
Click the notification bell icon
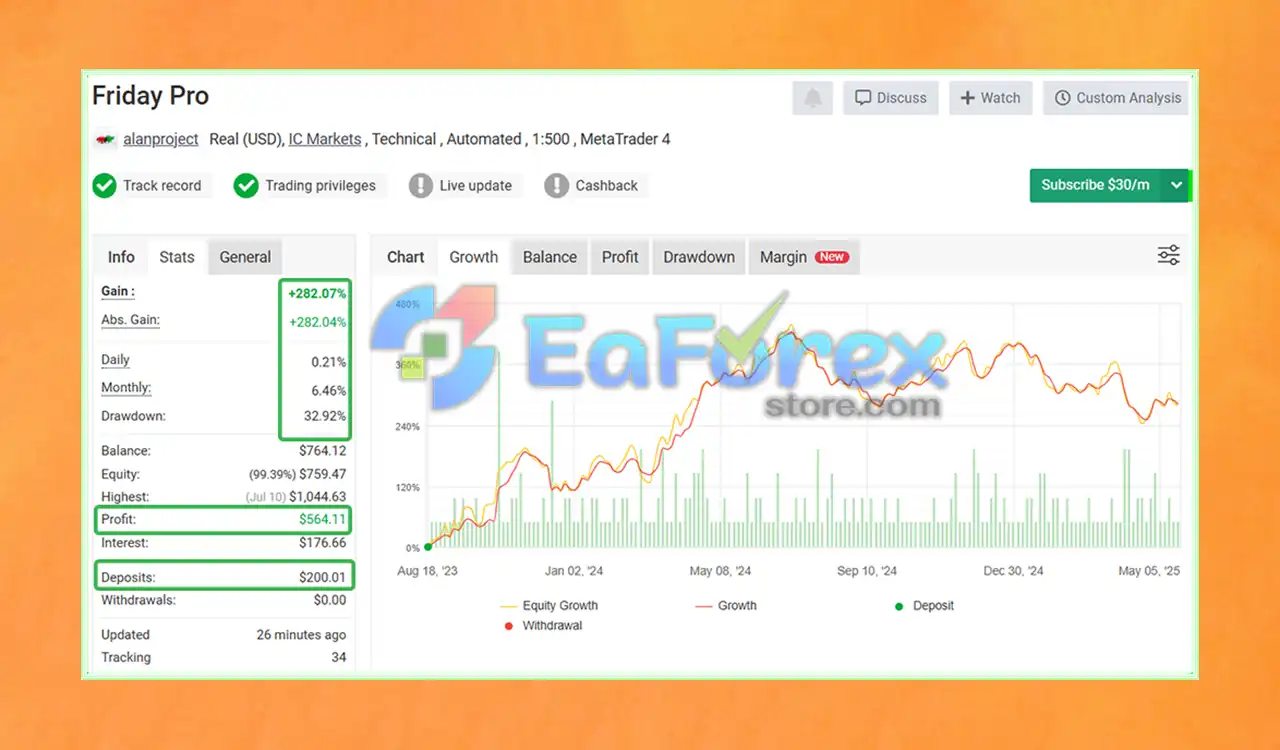click(x=813, y=98)
